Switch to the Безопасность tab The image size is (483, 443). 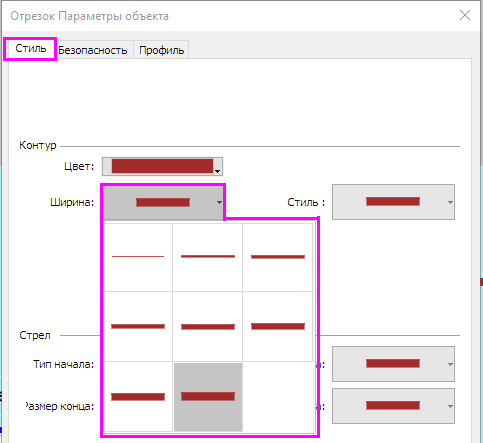93,50
